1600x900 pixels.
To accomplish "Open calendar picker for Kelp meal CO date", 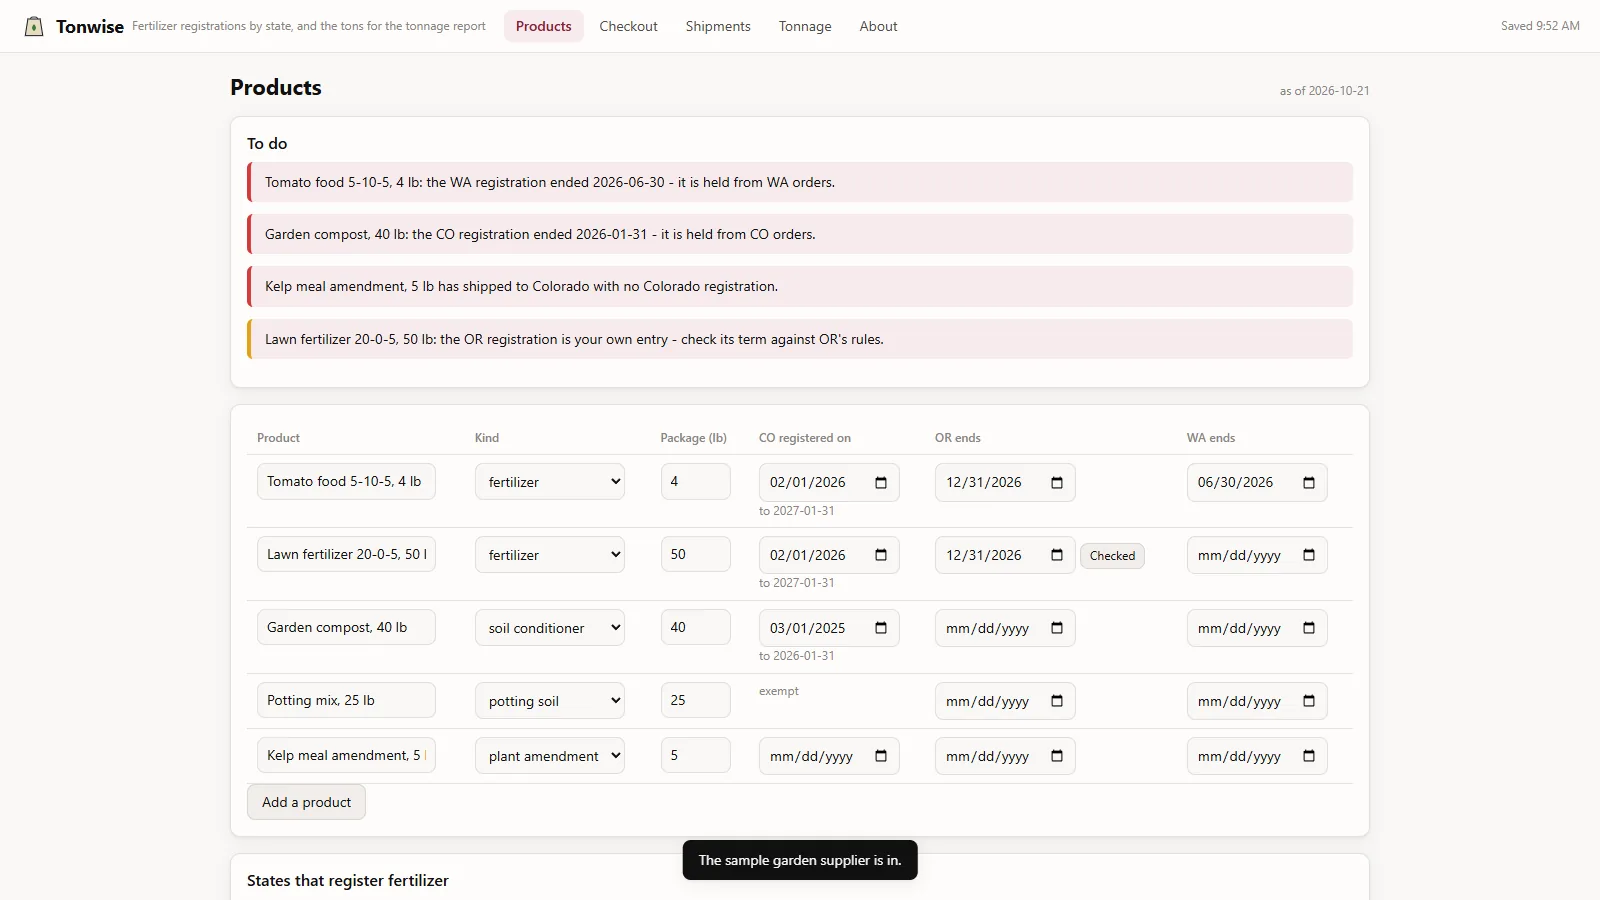I will click(x=881, y=756).
